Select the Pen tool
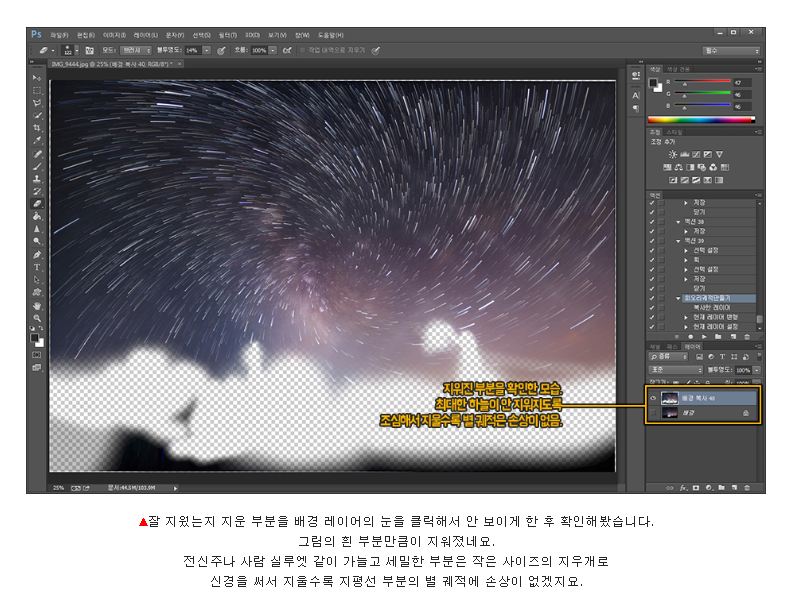The width and height of the screenshot is (792, 616). pos(37,254)
